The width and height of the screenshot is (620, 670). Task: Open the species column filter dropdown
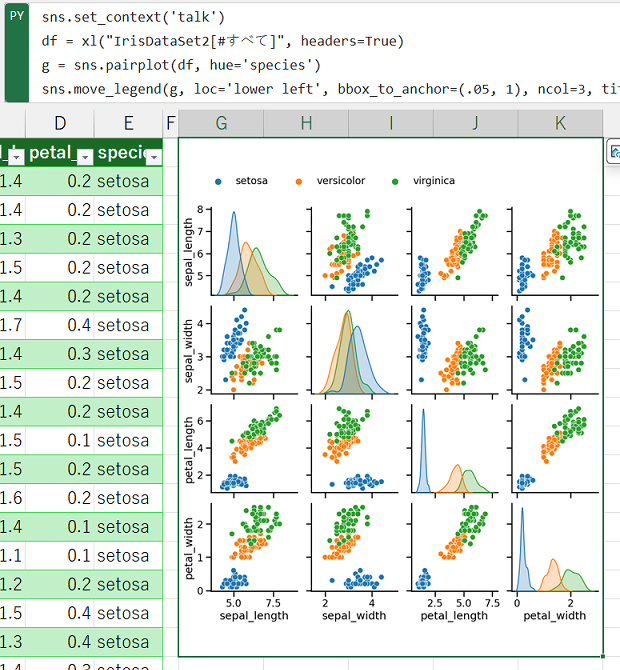coord(154,157)
